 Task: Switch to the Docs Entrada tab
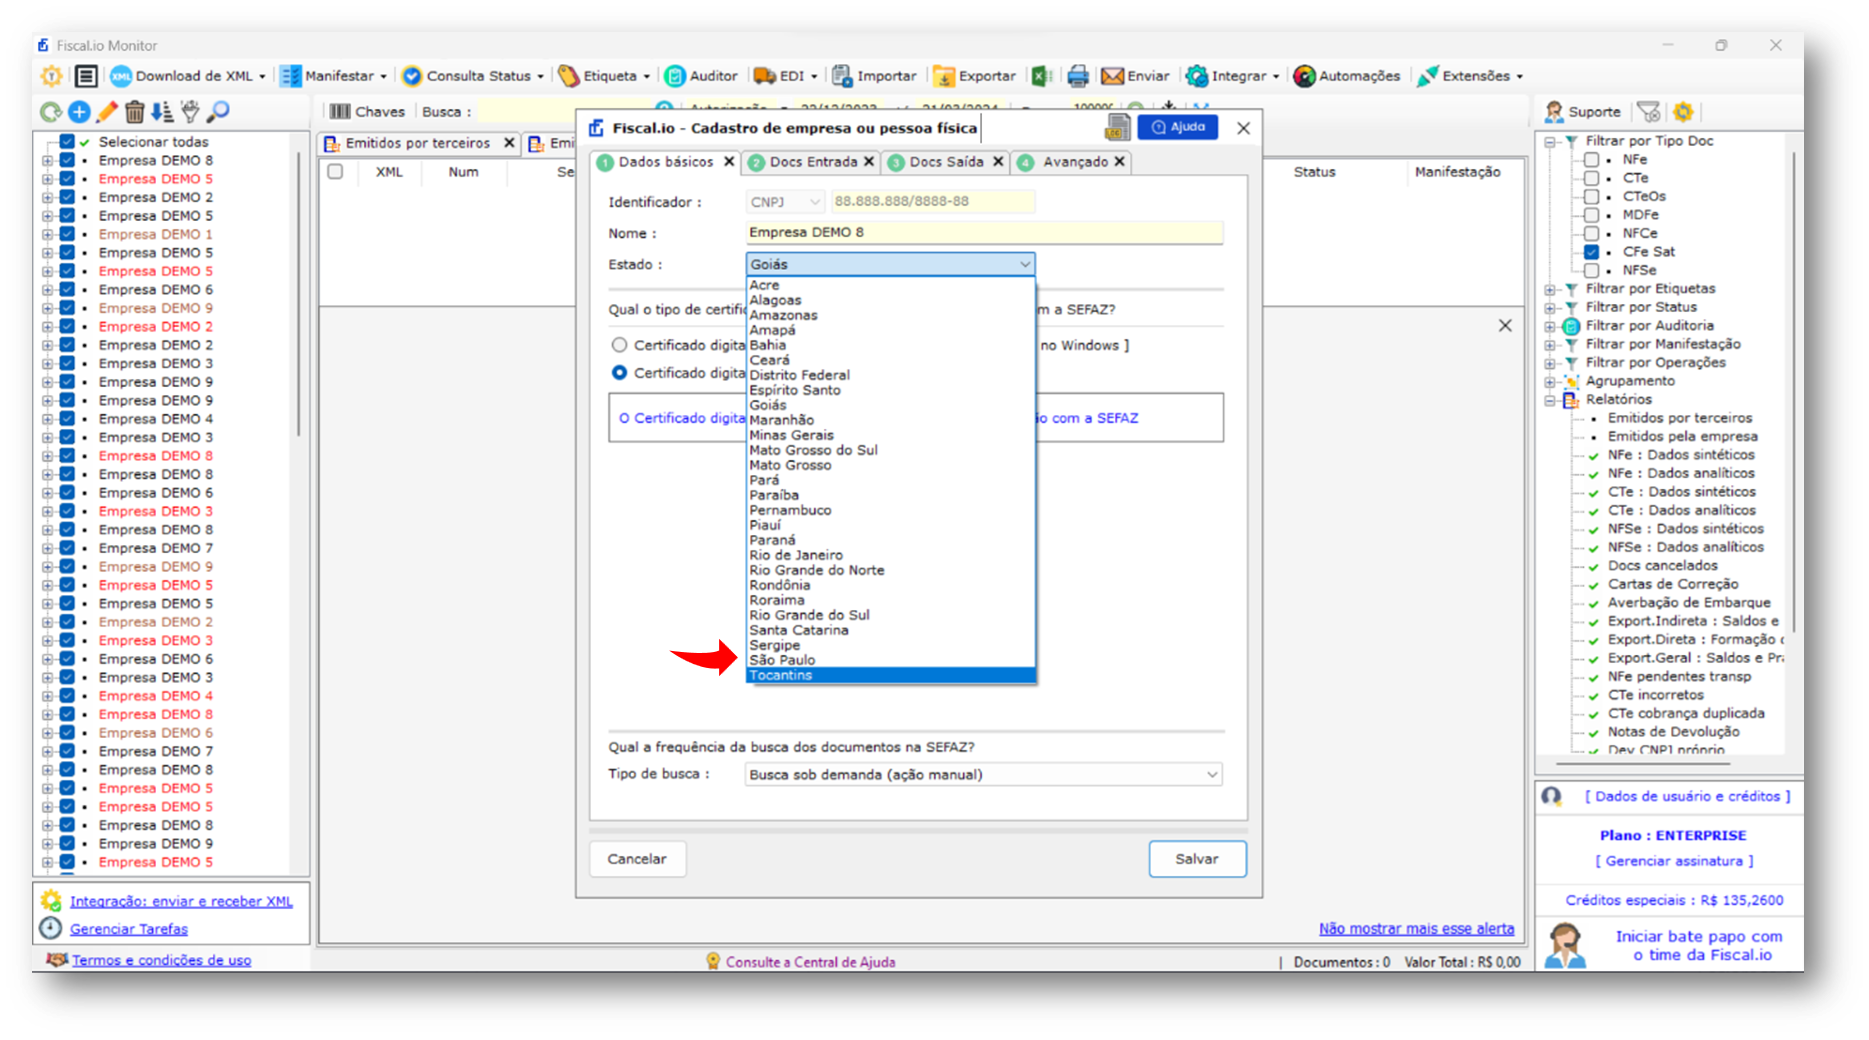pyautogui.click(x=812, y=162)
